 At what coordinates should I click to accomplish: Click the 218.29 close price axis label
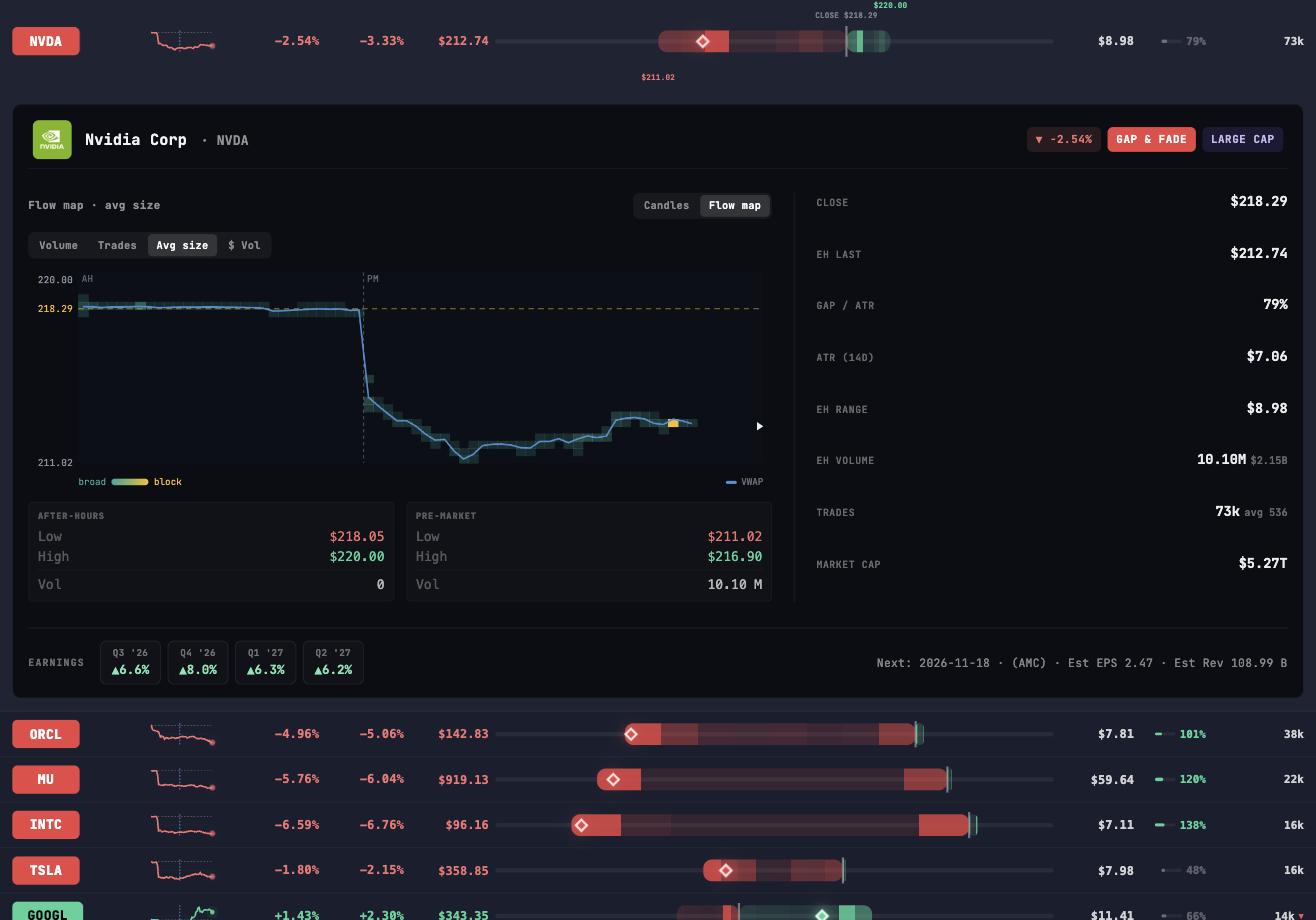coord(55,309)
